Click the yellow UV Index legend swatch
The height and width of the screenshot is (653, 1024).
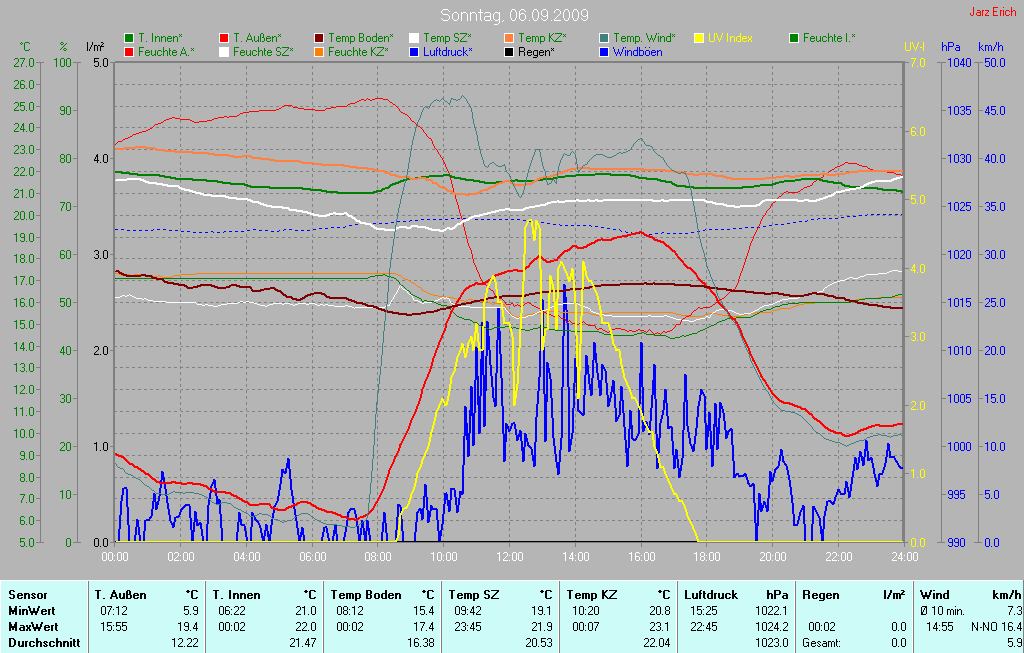point(699,39)
